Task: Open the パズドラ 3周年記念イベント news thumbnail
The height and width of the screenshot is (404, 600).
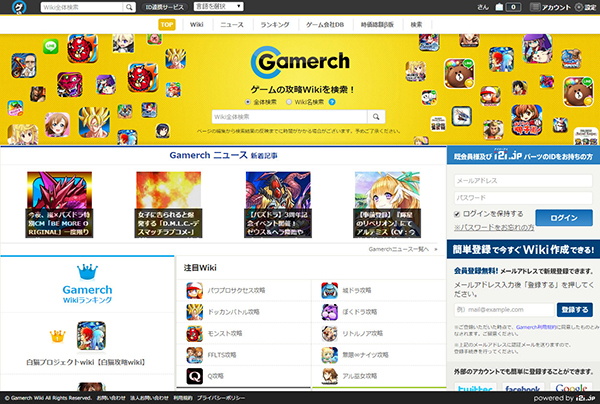Action: coord(278,204)
